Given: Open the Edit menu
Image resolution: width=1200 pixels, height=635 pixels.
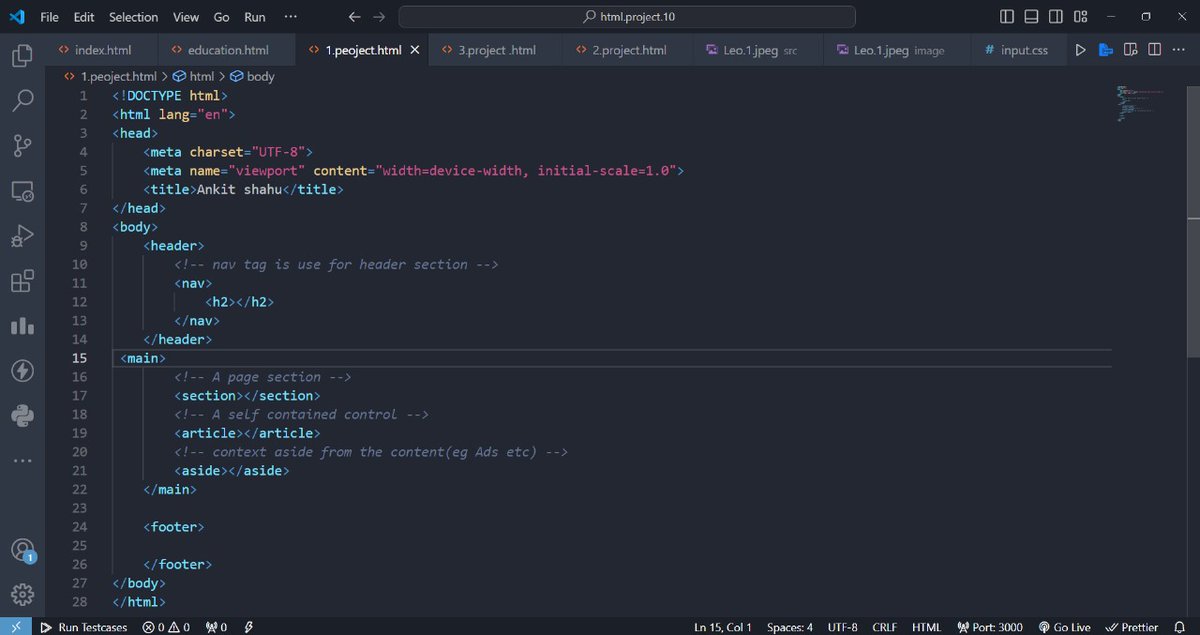Looking at the screenshot, I should point(84,17).
